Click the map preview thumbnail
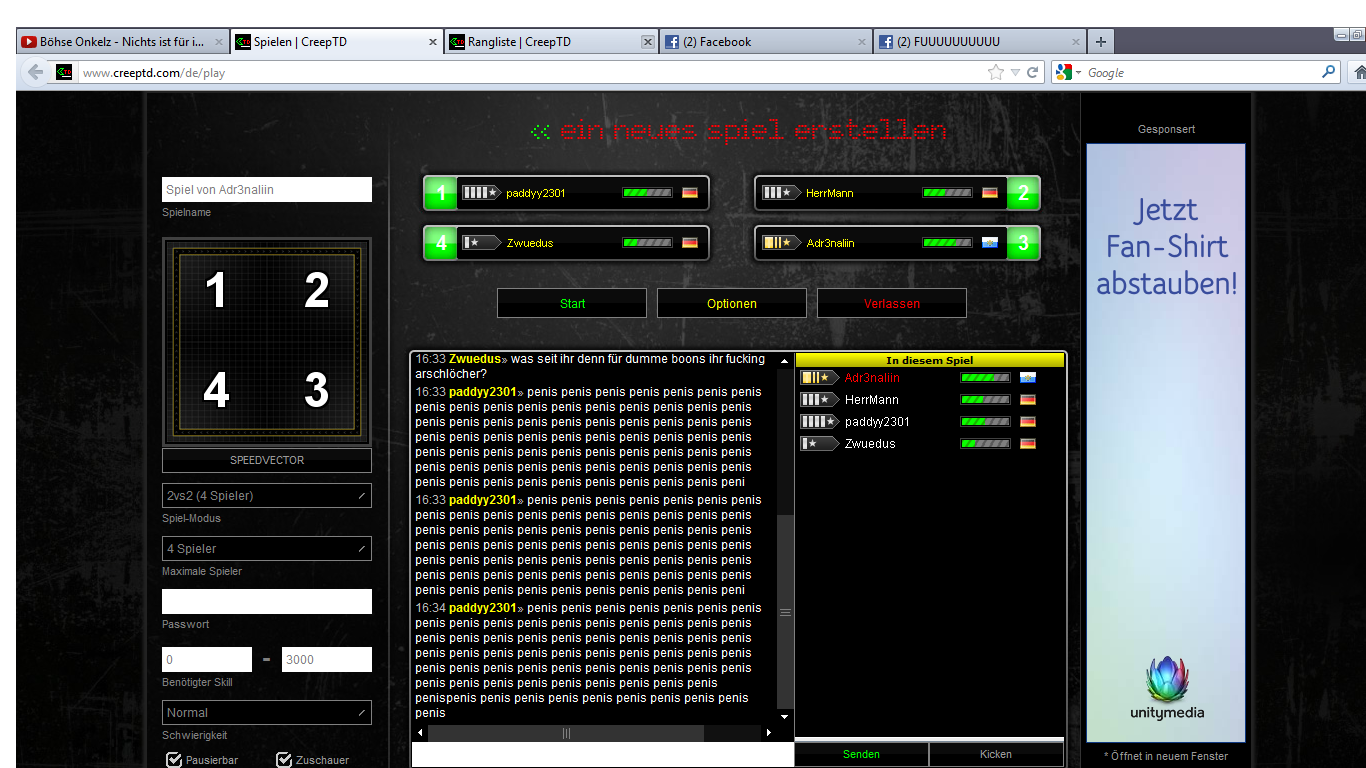The width and height of the screenshot is (1366, 768). point(267,341)
